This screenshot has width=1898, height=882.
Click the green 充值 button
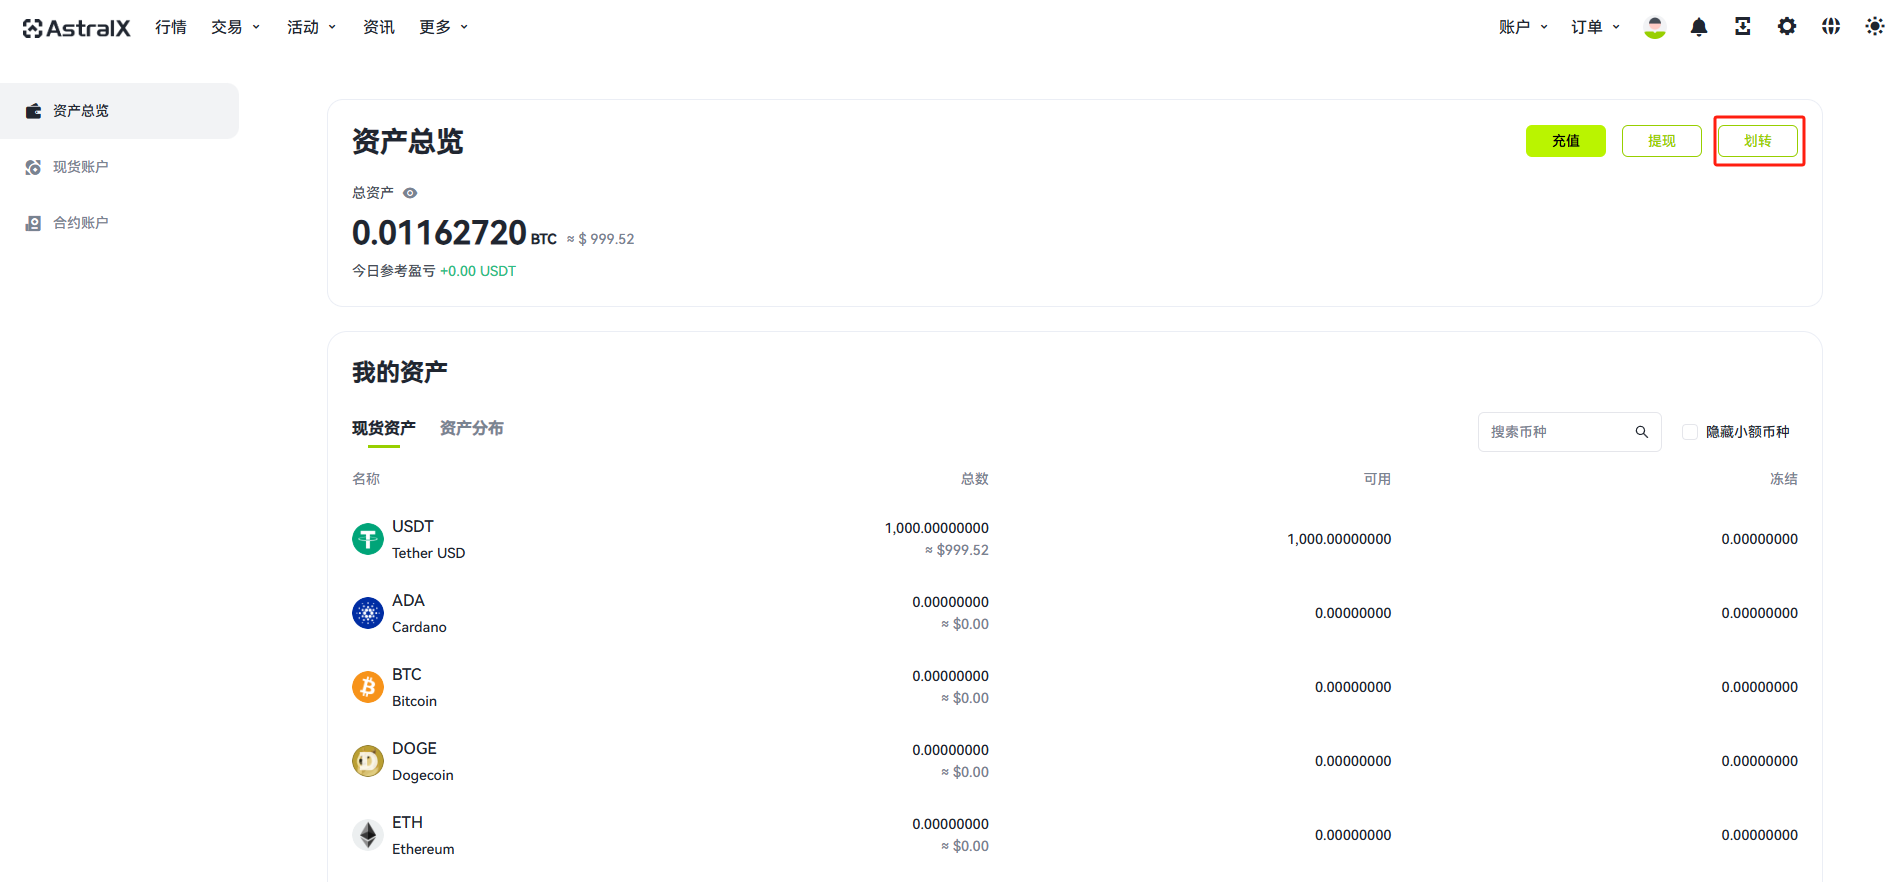1566,141
